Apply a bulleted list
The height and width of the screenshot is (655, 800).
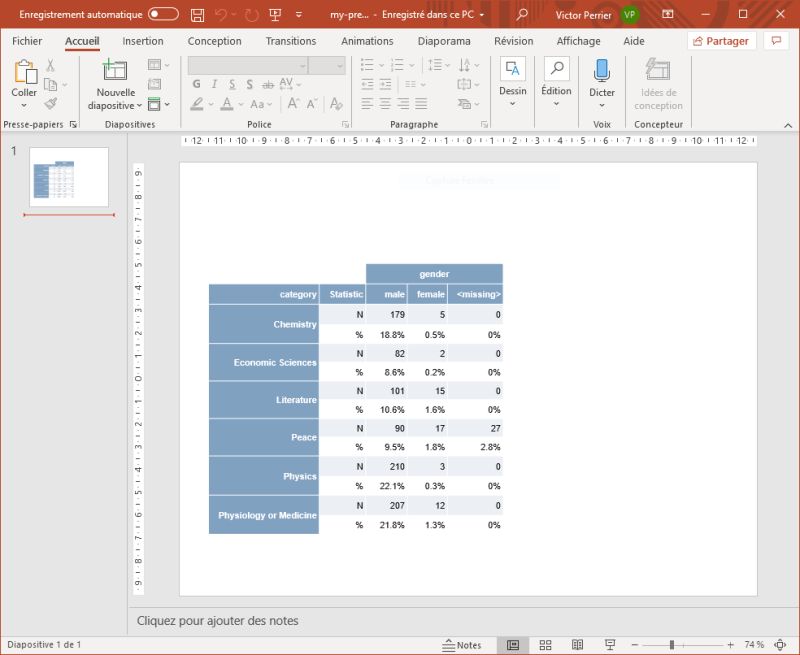pos(367,65)
